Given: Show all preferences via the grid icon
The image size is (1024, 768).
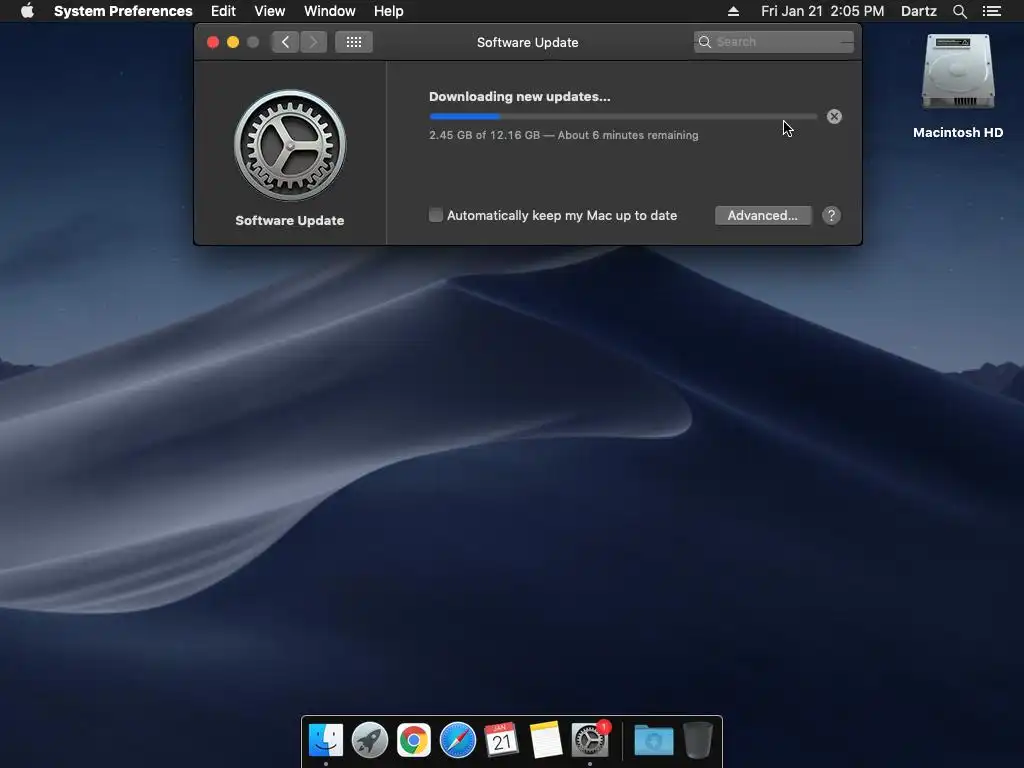Looking at the screenshot, I should 354,42.
